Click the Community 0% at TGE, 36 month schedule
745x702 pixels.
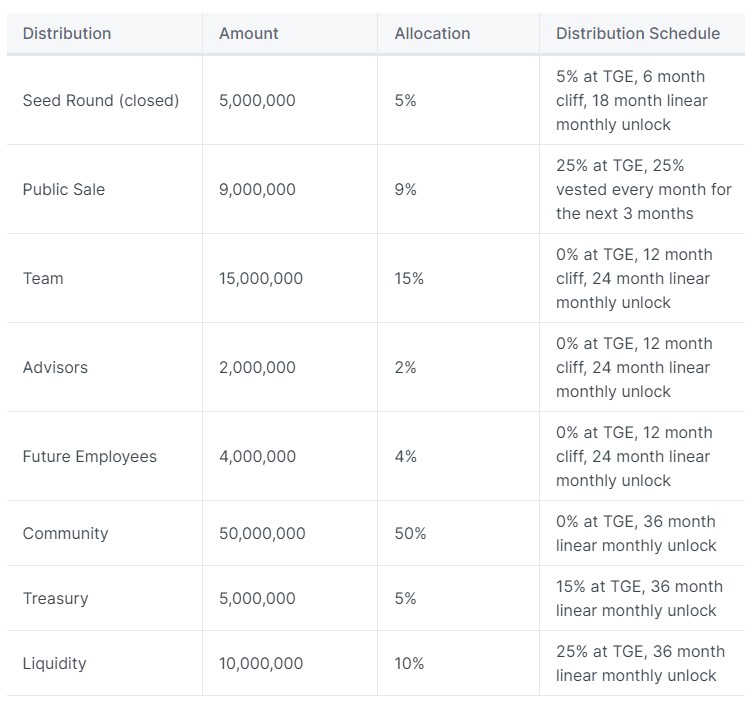coord(636,533)
